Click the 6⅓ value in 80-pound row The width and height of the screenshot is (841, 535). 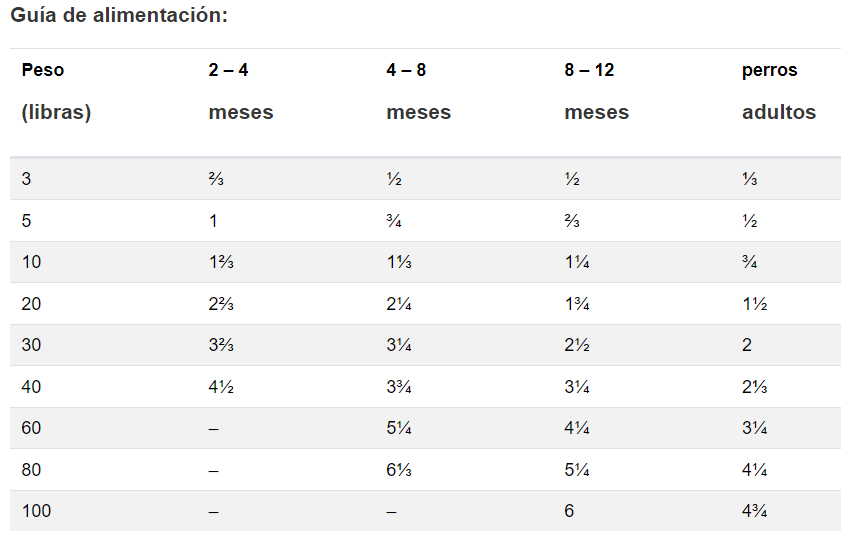click(399, 470)
